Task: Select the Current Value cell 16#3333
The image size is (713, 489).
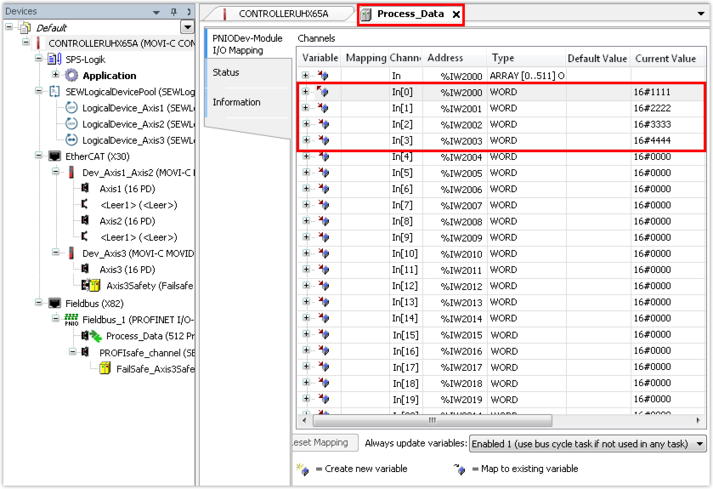Action: (x=666, y=125)
